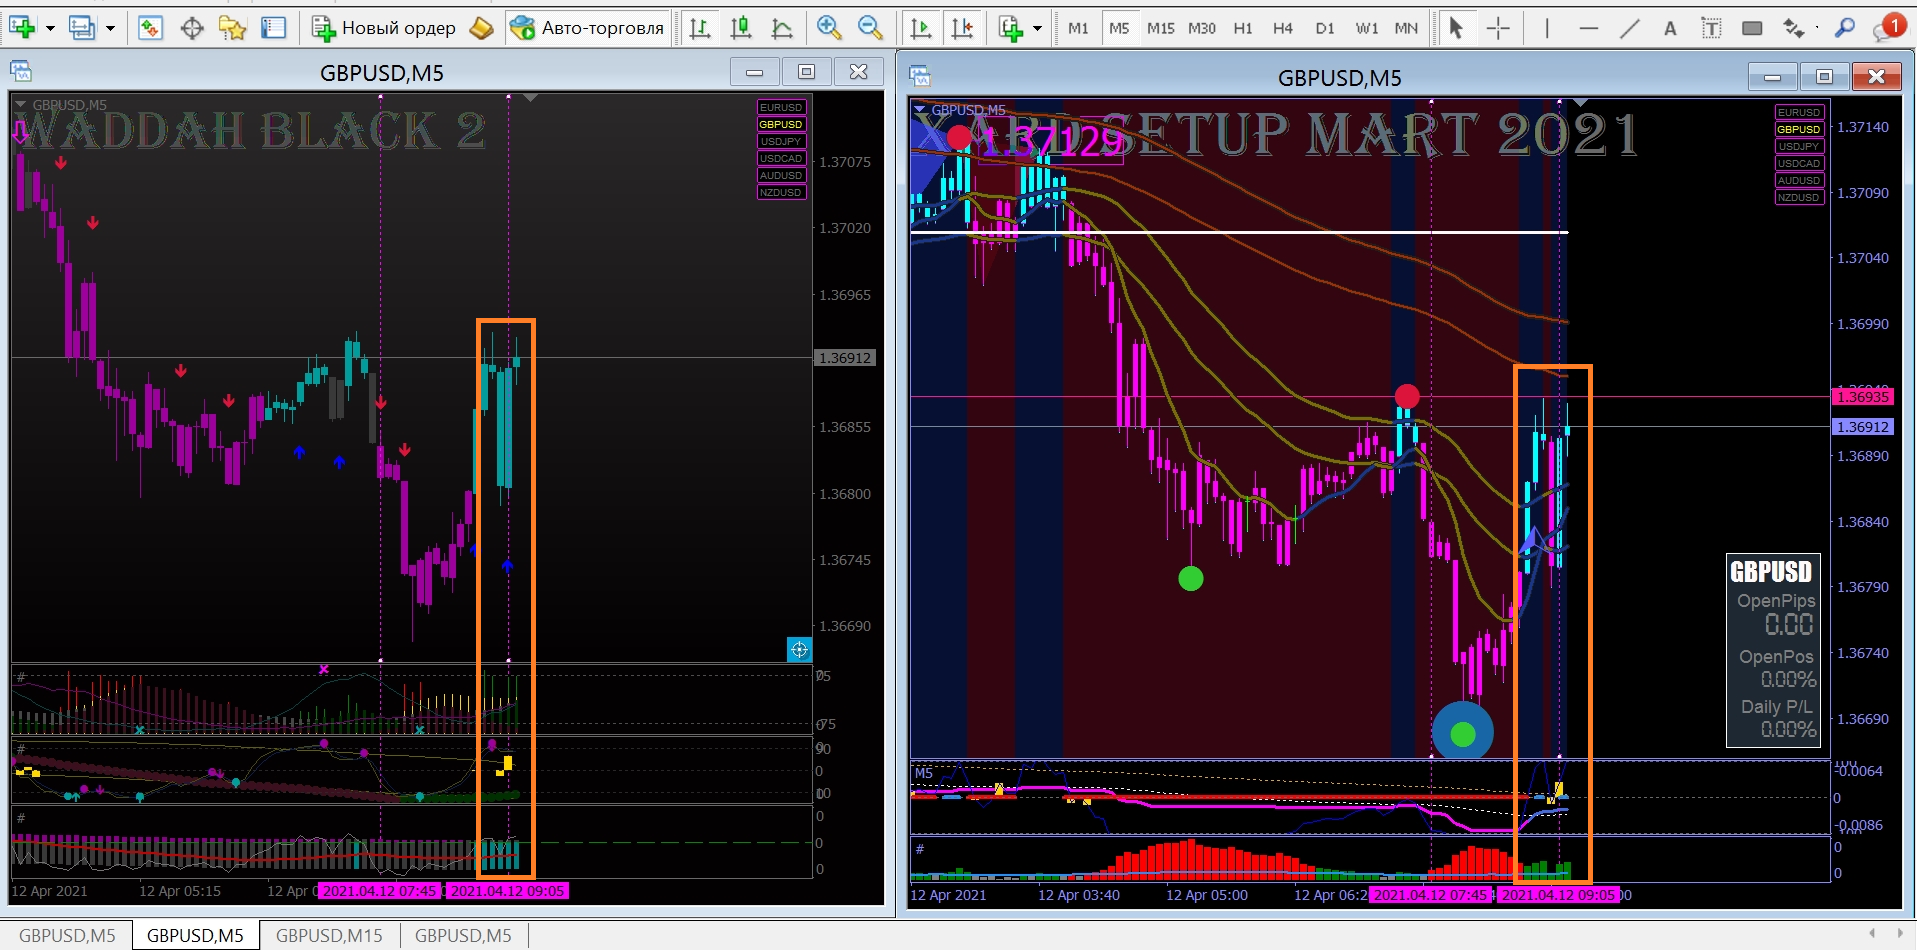Viewport: 1917px width, 950px height.
Task: Click the Новый ордер button
Action: [x=384, y=28]
